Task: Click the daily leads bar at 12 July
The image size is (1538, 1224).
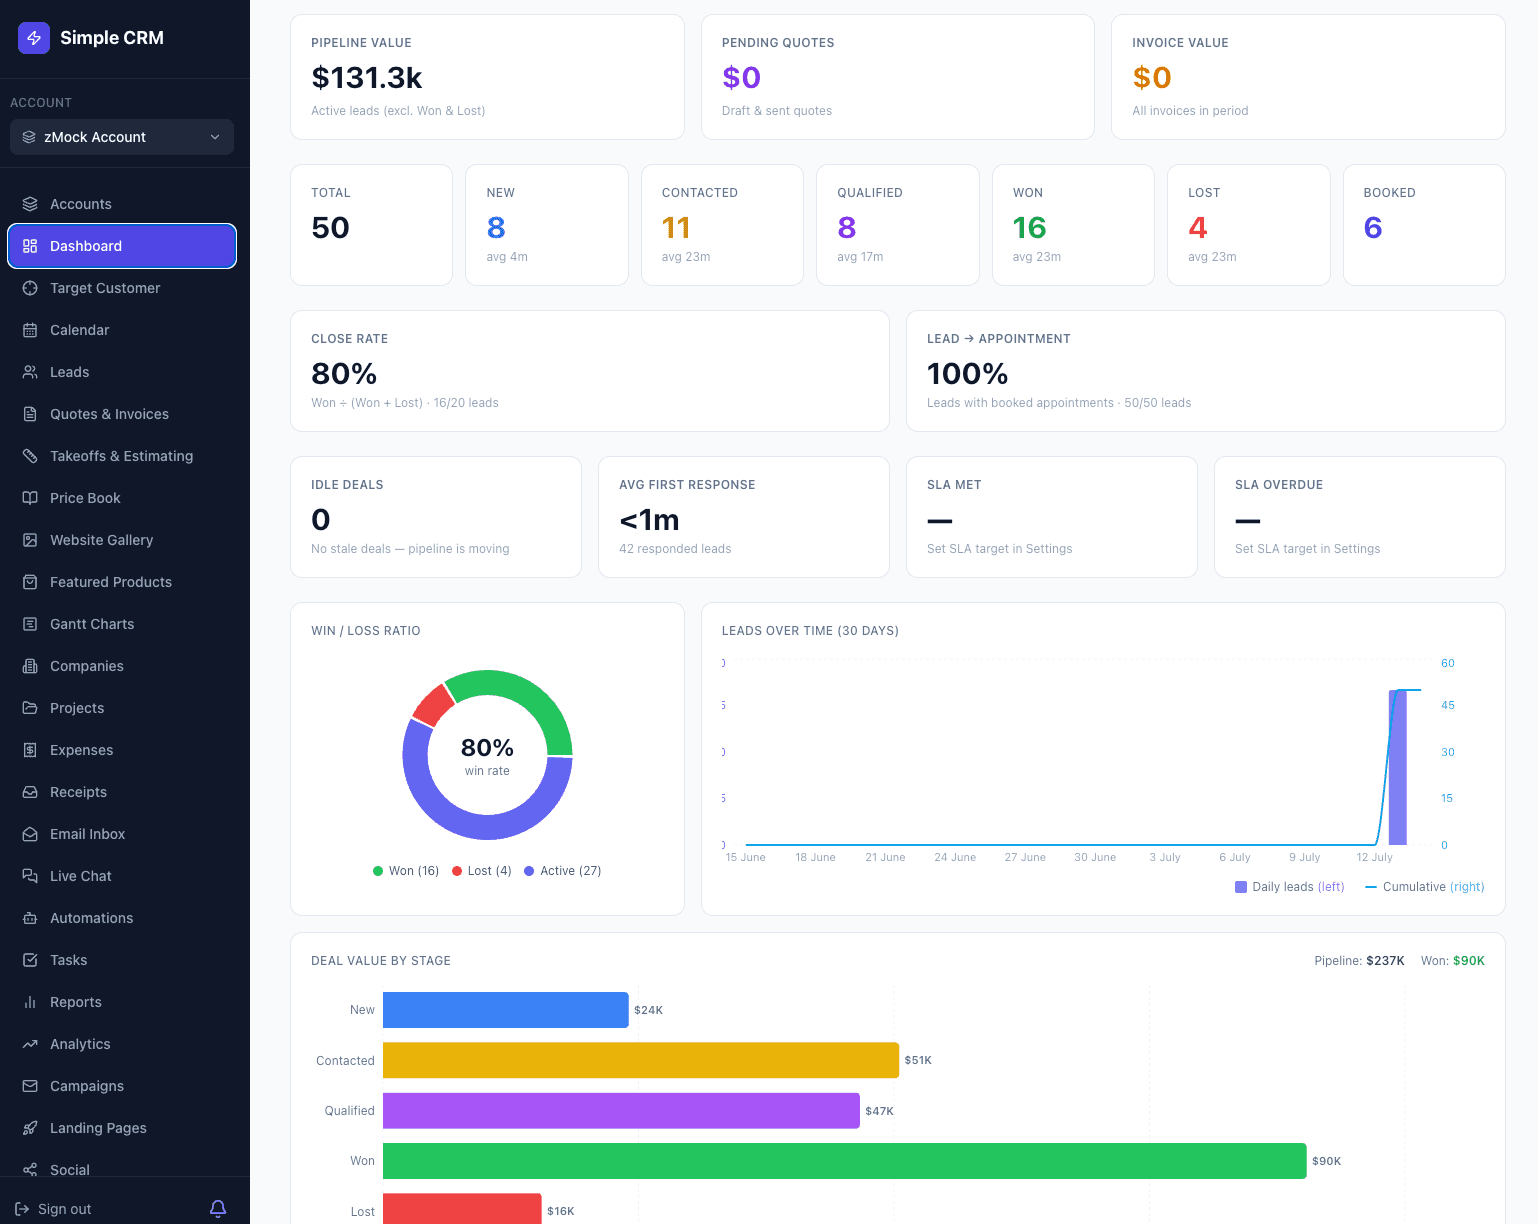Action: [x=1398, y=768]
